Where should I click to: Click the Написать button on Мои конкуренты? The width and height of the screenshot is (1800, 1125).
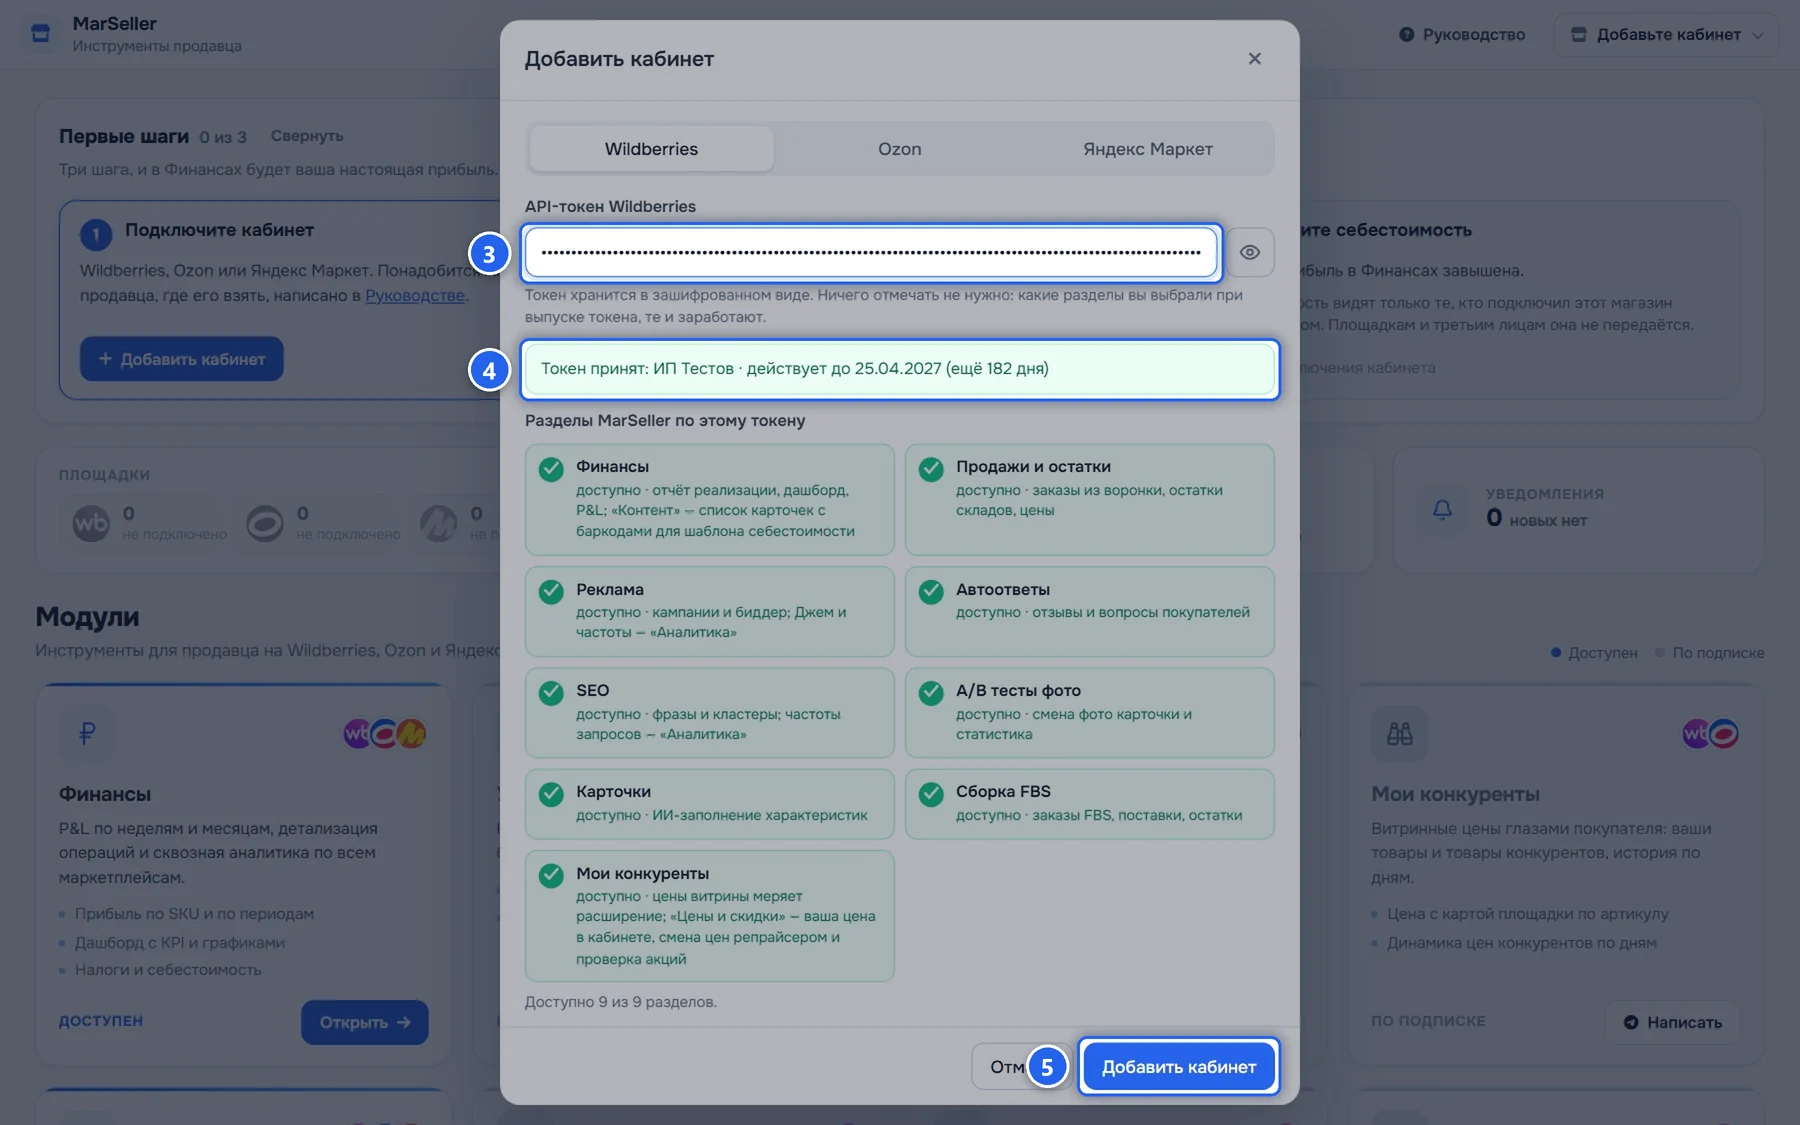click(1672, 1022)
